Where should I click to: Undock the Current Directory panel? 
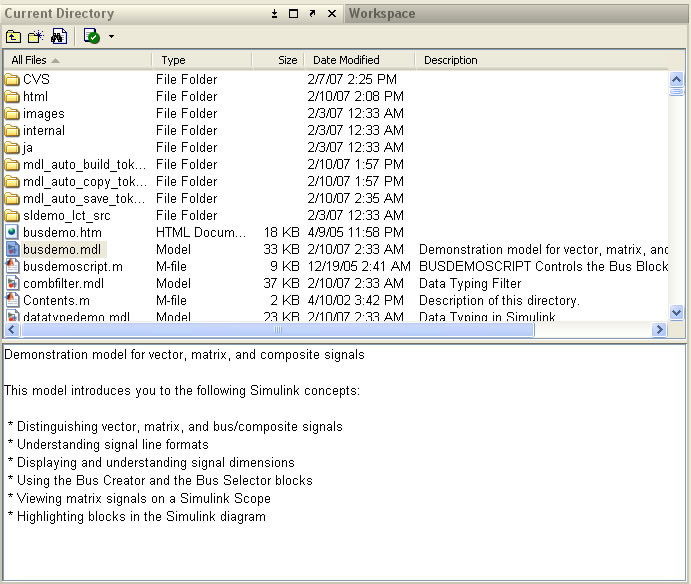[x=312, y=14]
